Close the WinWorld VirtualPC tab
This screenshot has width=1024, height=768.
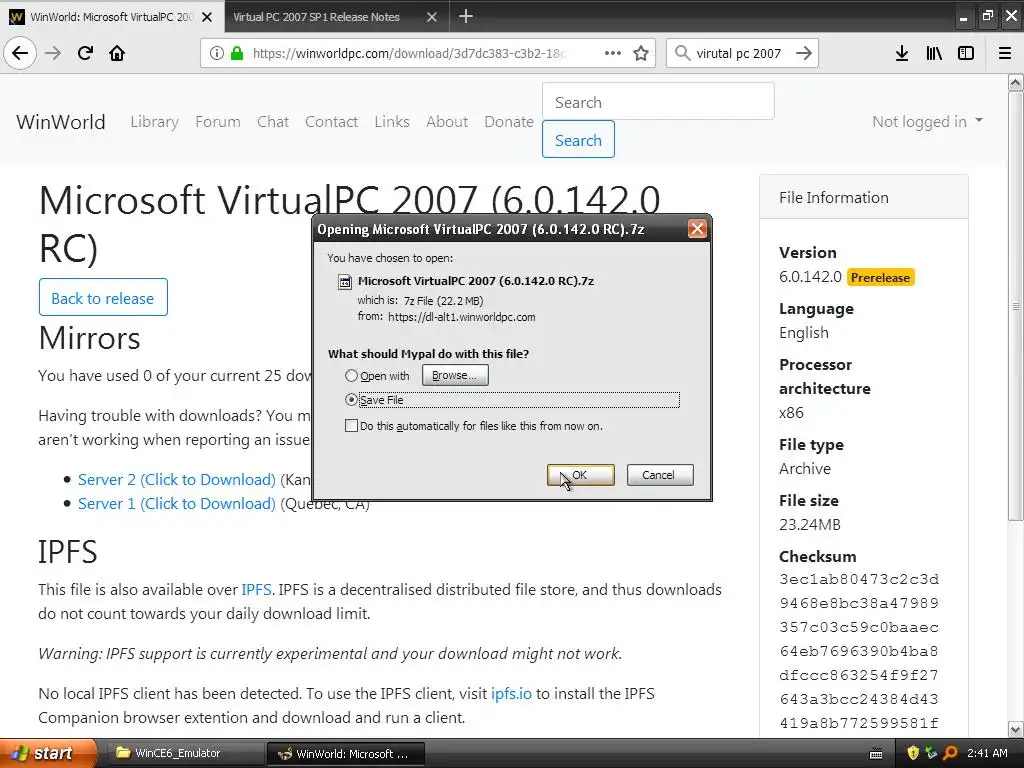point(207,17)
